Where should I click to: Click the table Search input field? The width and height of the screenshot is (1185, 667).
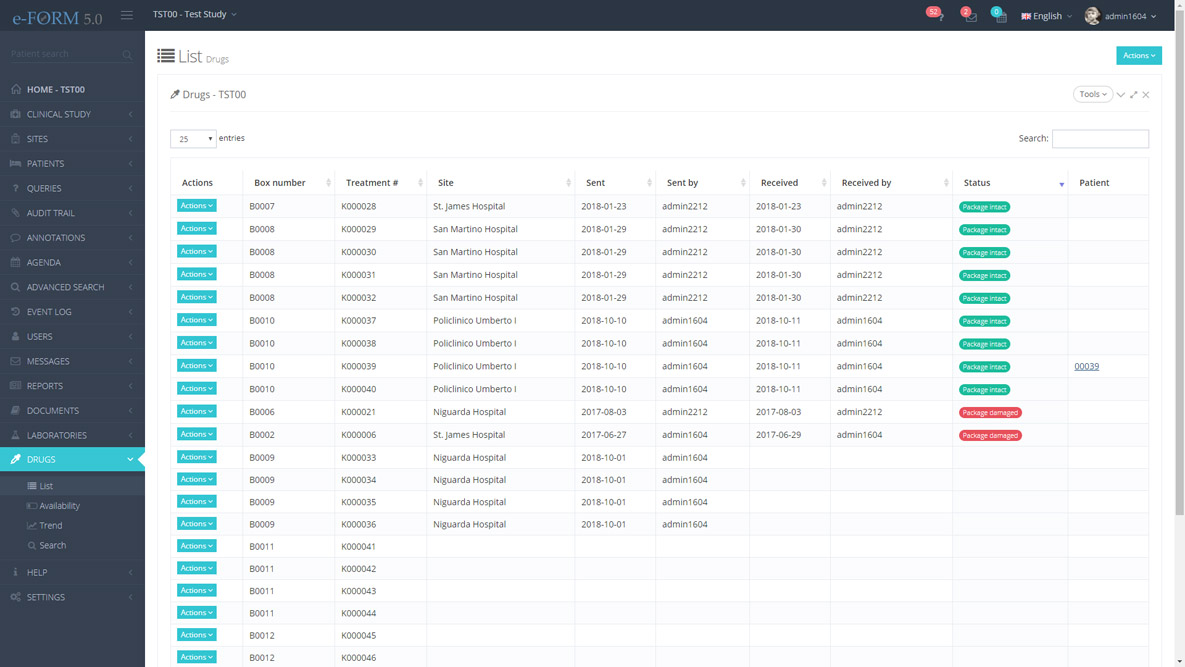click(1100, 139)
